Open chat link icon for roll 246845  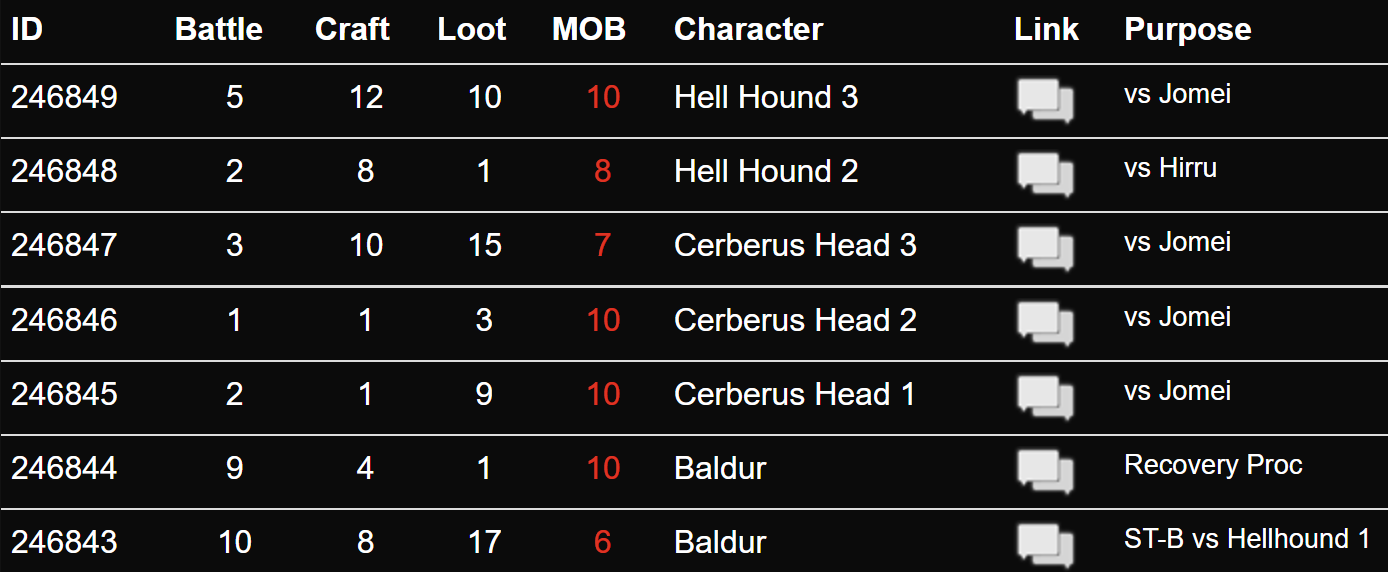coord(1046,396)
